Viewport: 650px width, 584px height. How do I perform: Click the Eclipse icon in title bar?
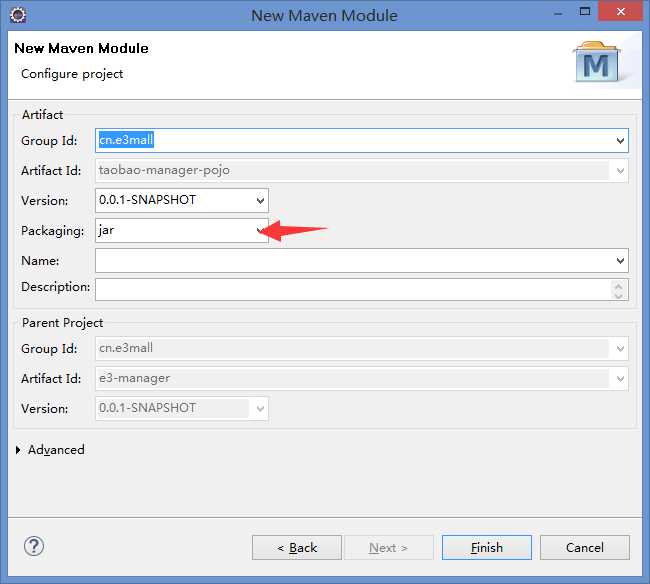click(x=18, y=15)
